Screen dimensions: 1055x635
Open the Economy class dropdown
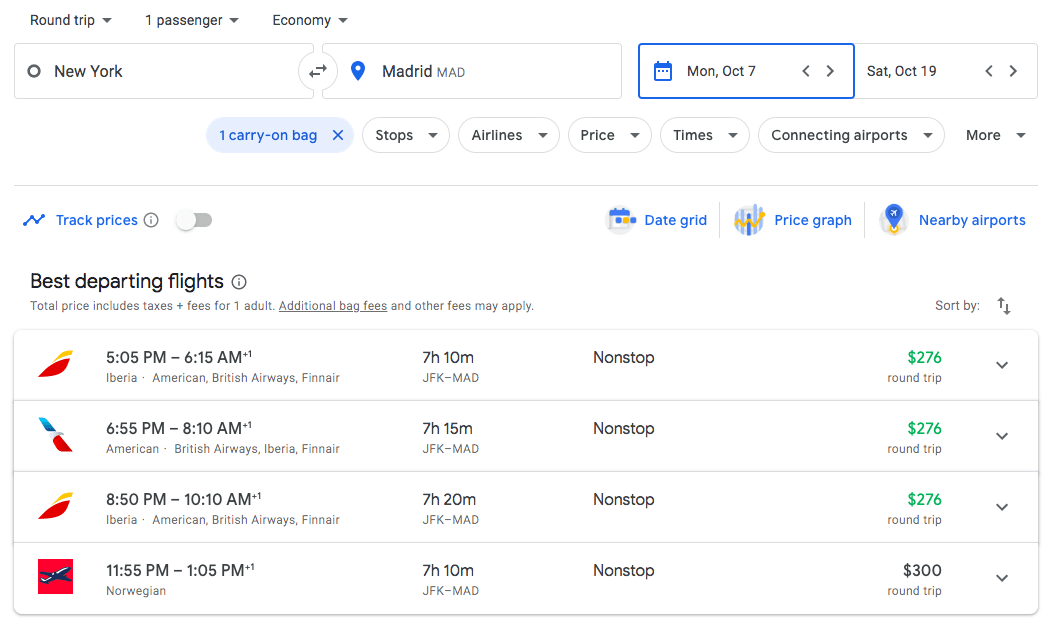310,20
